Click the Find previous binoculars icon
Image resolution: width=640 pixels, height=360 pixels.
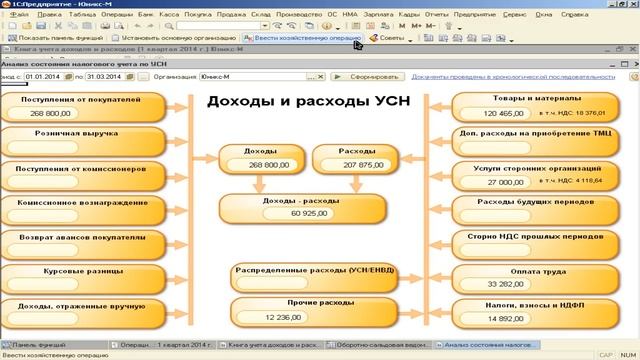[x=291, y=26]
